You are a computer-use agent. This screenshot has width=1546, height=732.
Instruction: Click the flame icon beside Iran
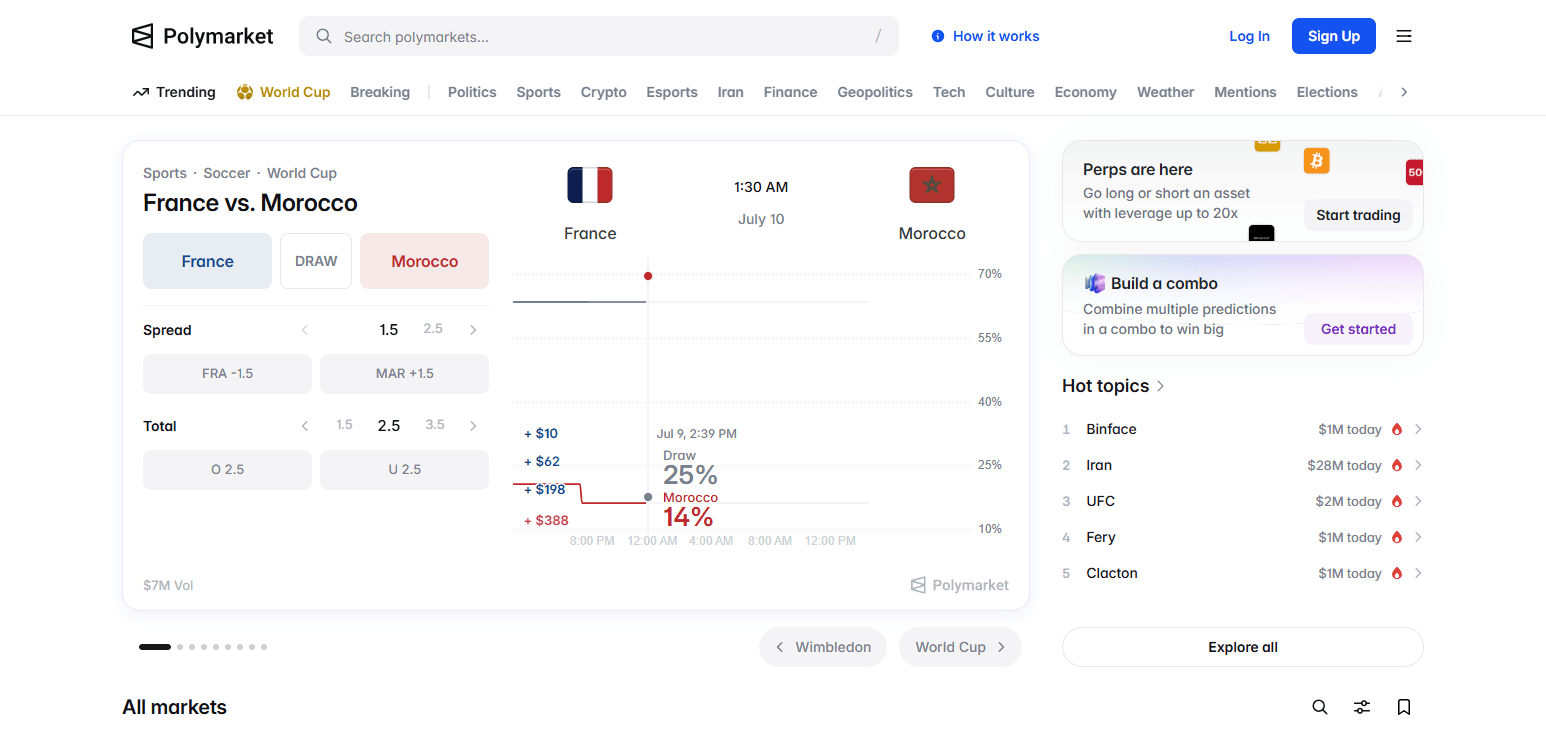point(1397,465)
